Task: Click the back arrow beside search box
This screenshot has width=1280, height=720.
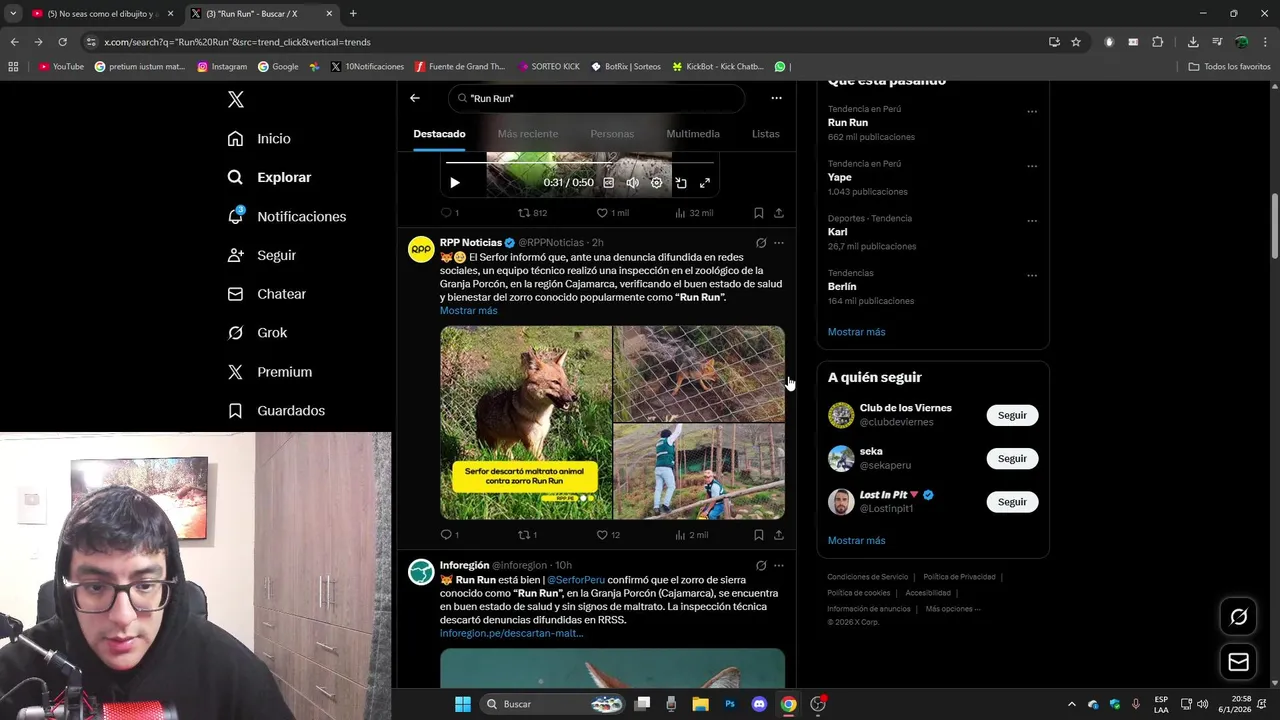Action: pyautogui.click(x=415, y=98)
